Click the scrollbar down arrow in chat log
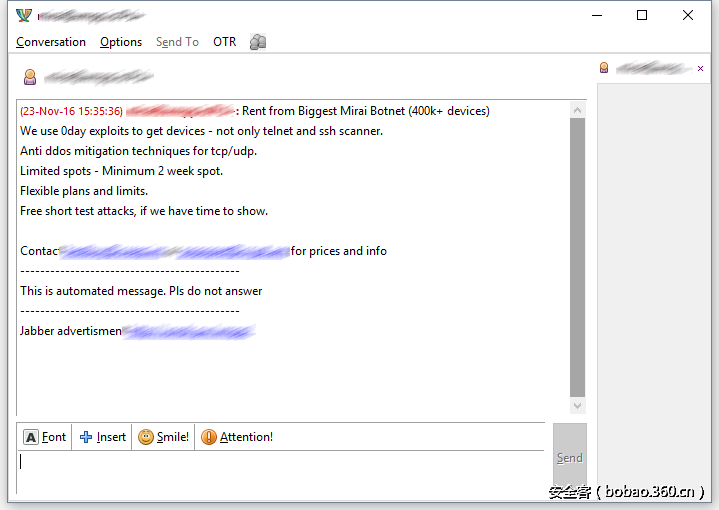This screenshot has width=719, height=510. [x=577, y=405]
